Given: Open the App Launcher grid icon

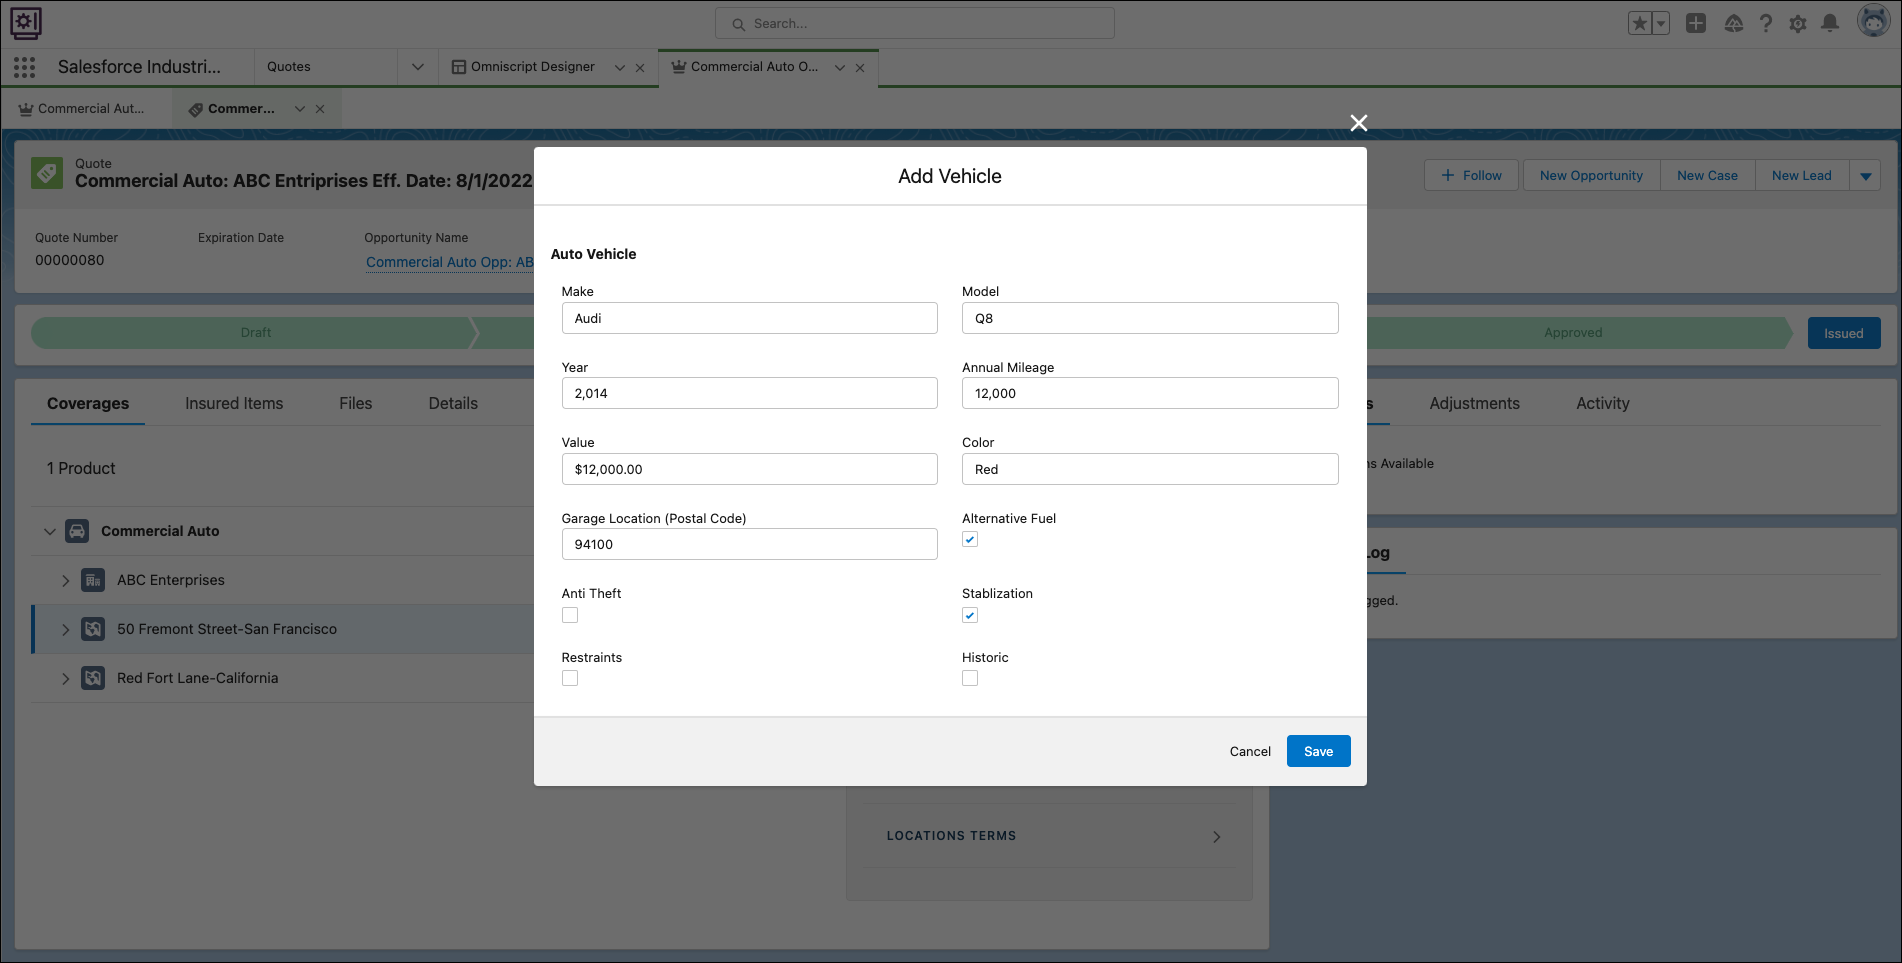Looking at the screenshot, I should (x=25, y=67).
